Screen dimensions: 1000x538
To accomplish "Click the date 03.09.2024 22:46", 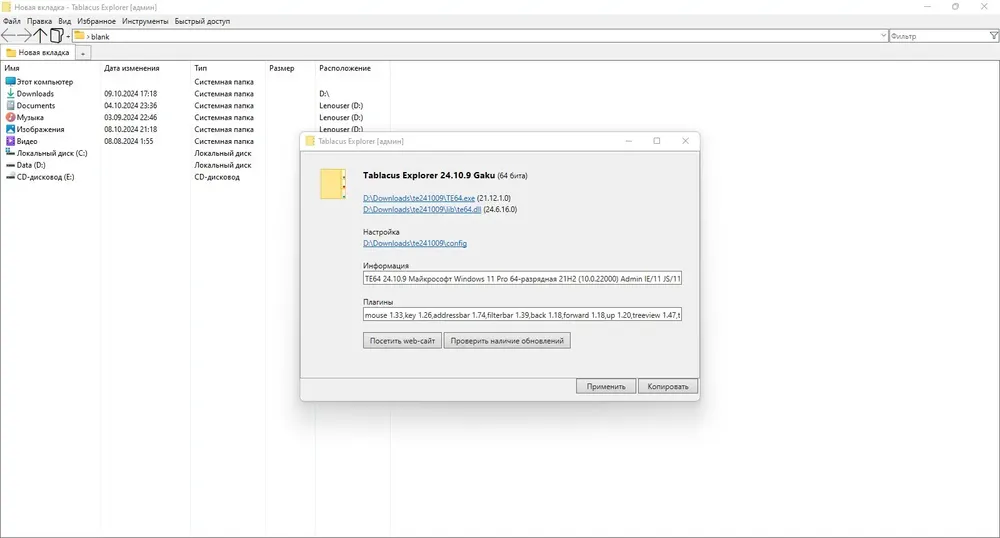I will coord(131,118).
